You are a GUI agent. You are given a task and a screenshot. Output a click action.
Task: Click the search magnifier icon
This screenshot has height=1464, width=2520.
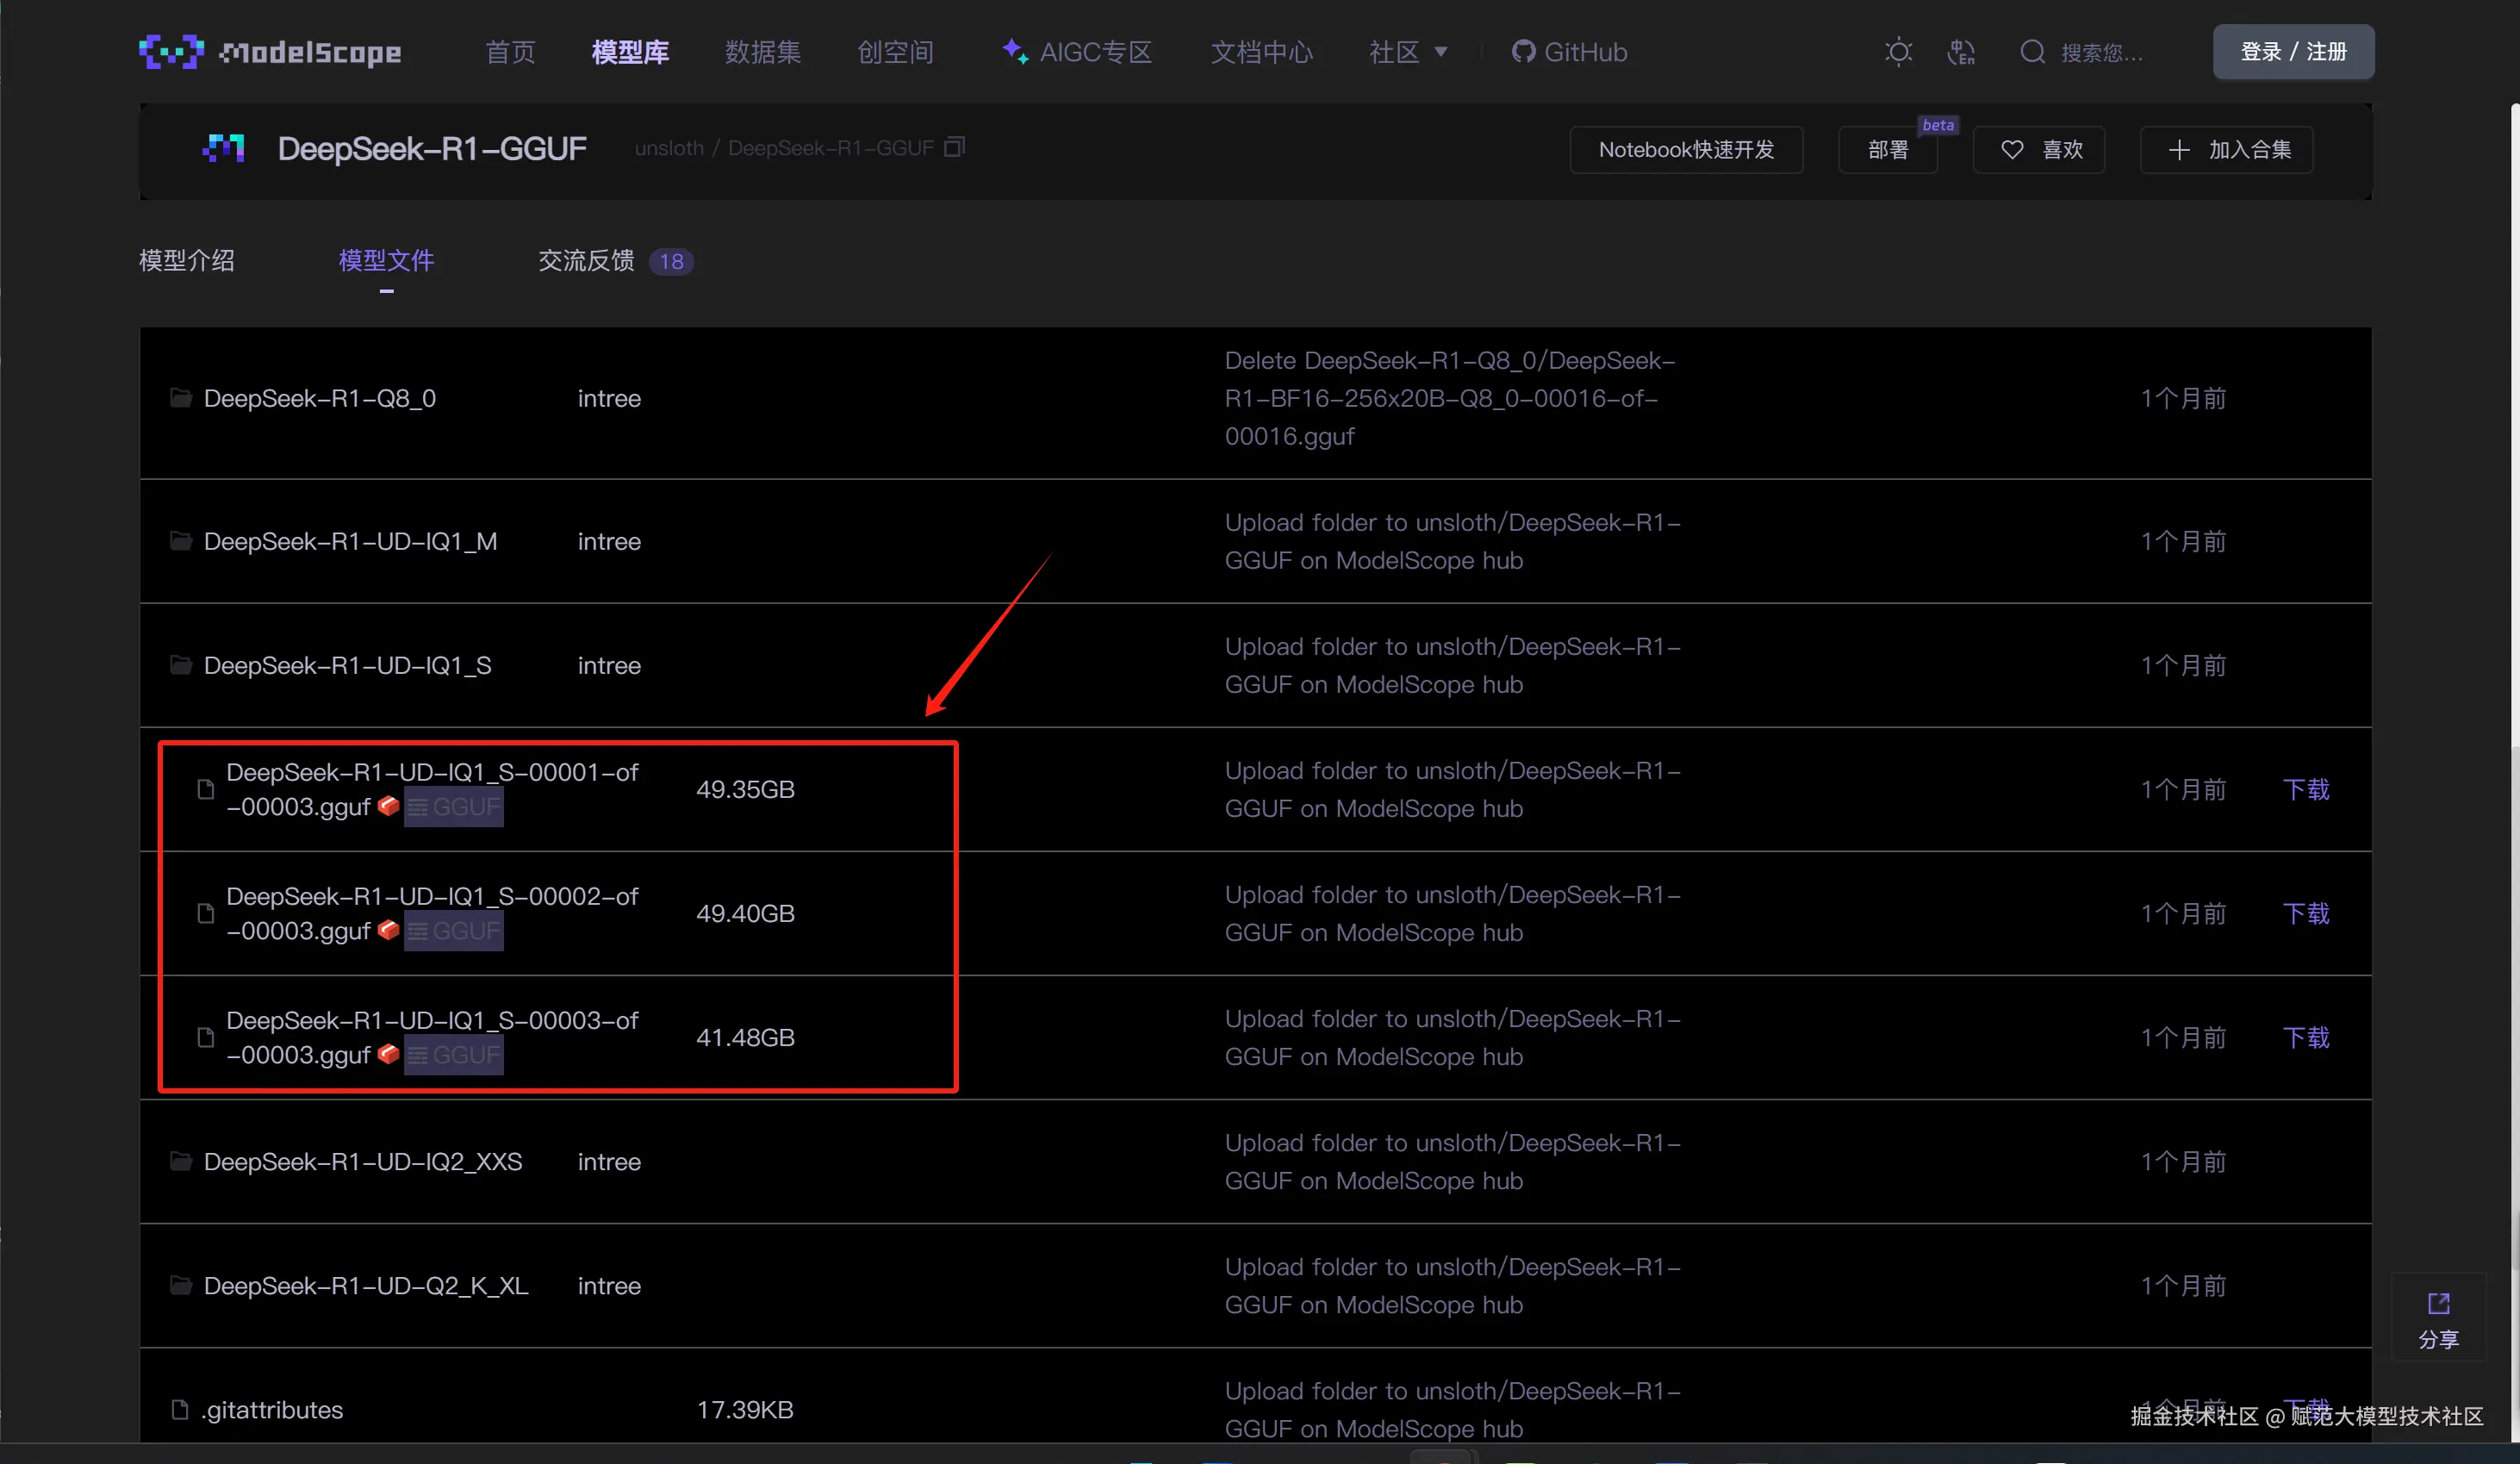tap(2032, 52)
